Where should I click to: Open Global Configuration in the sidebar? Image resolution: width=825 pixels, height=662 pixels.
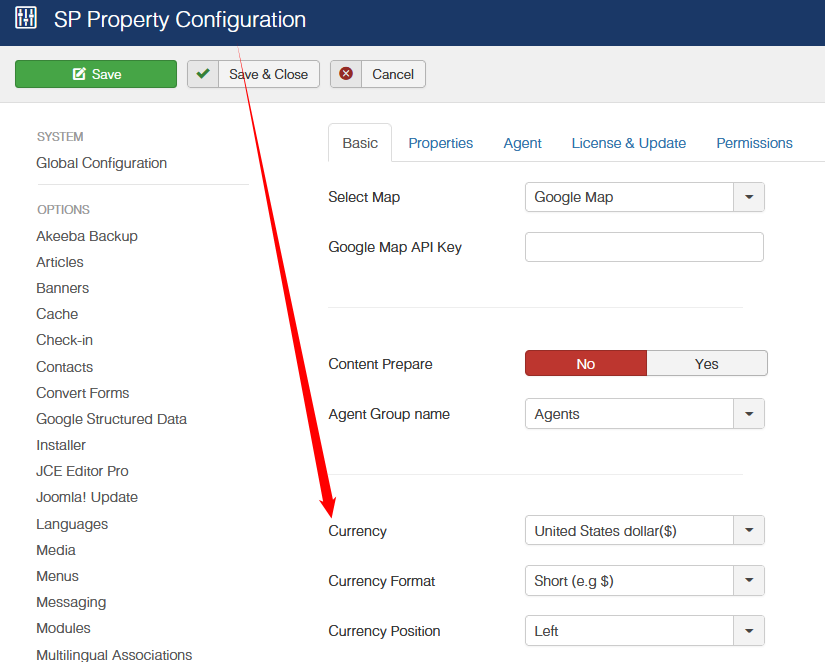(x=101, y=163)
